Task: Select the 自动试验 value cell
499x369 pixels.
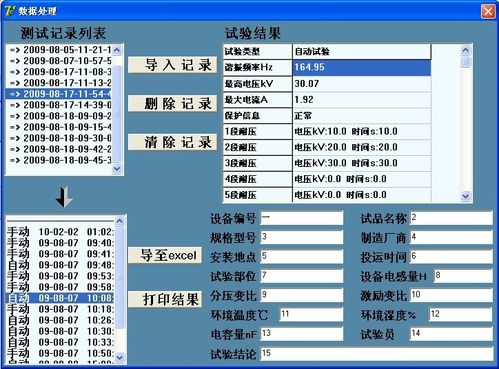Action: pyautogui.click(x=362, y=51)
